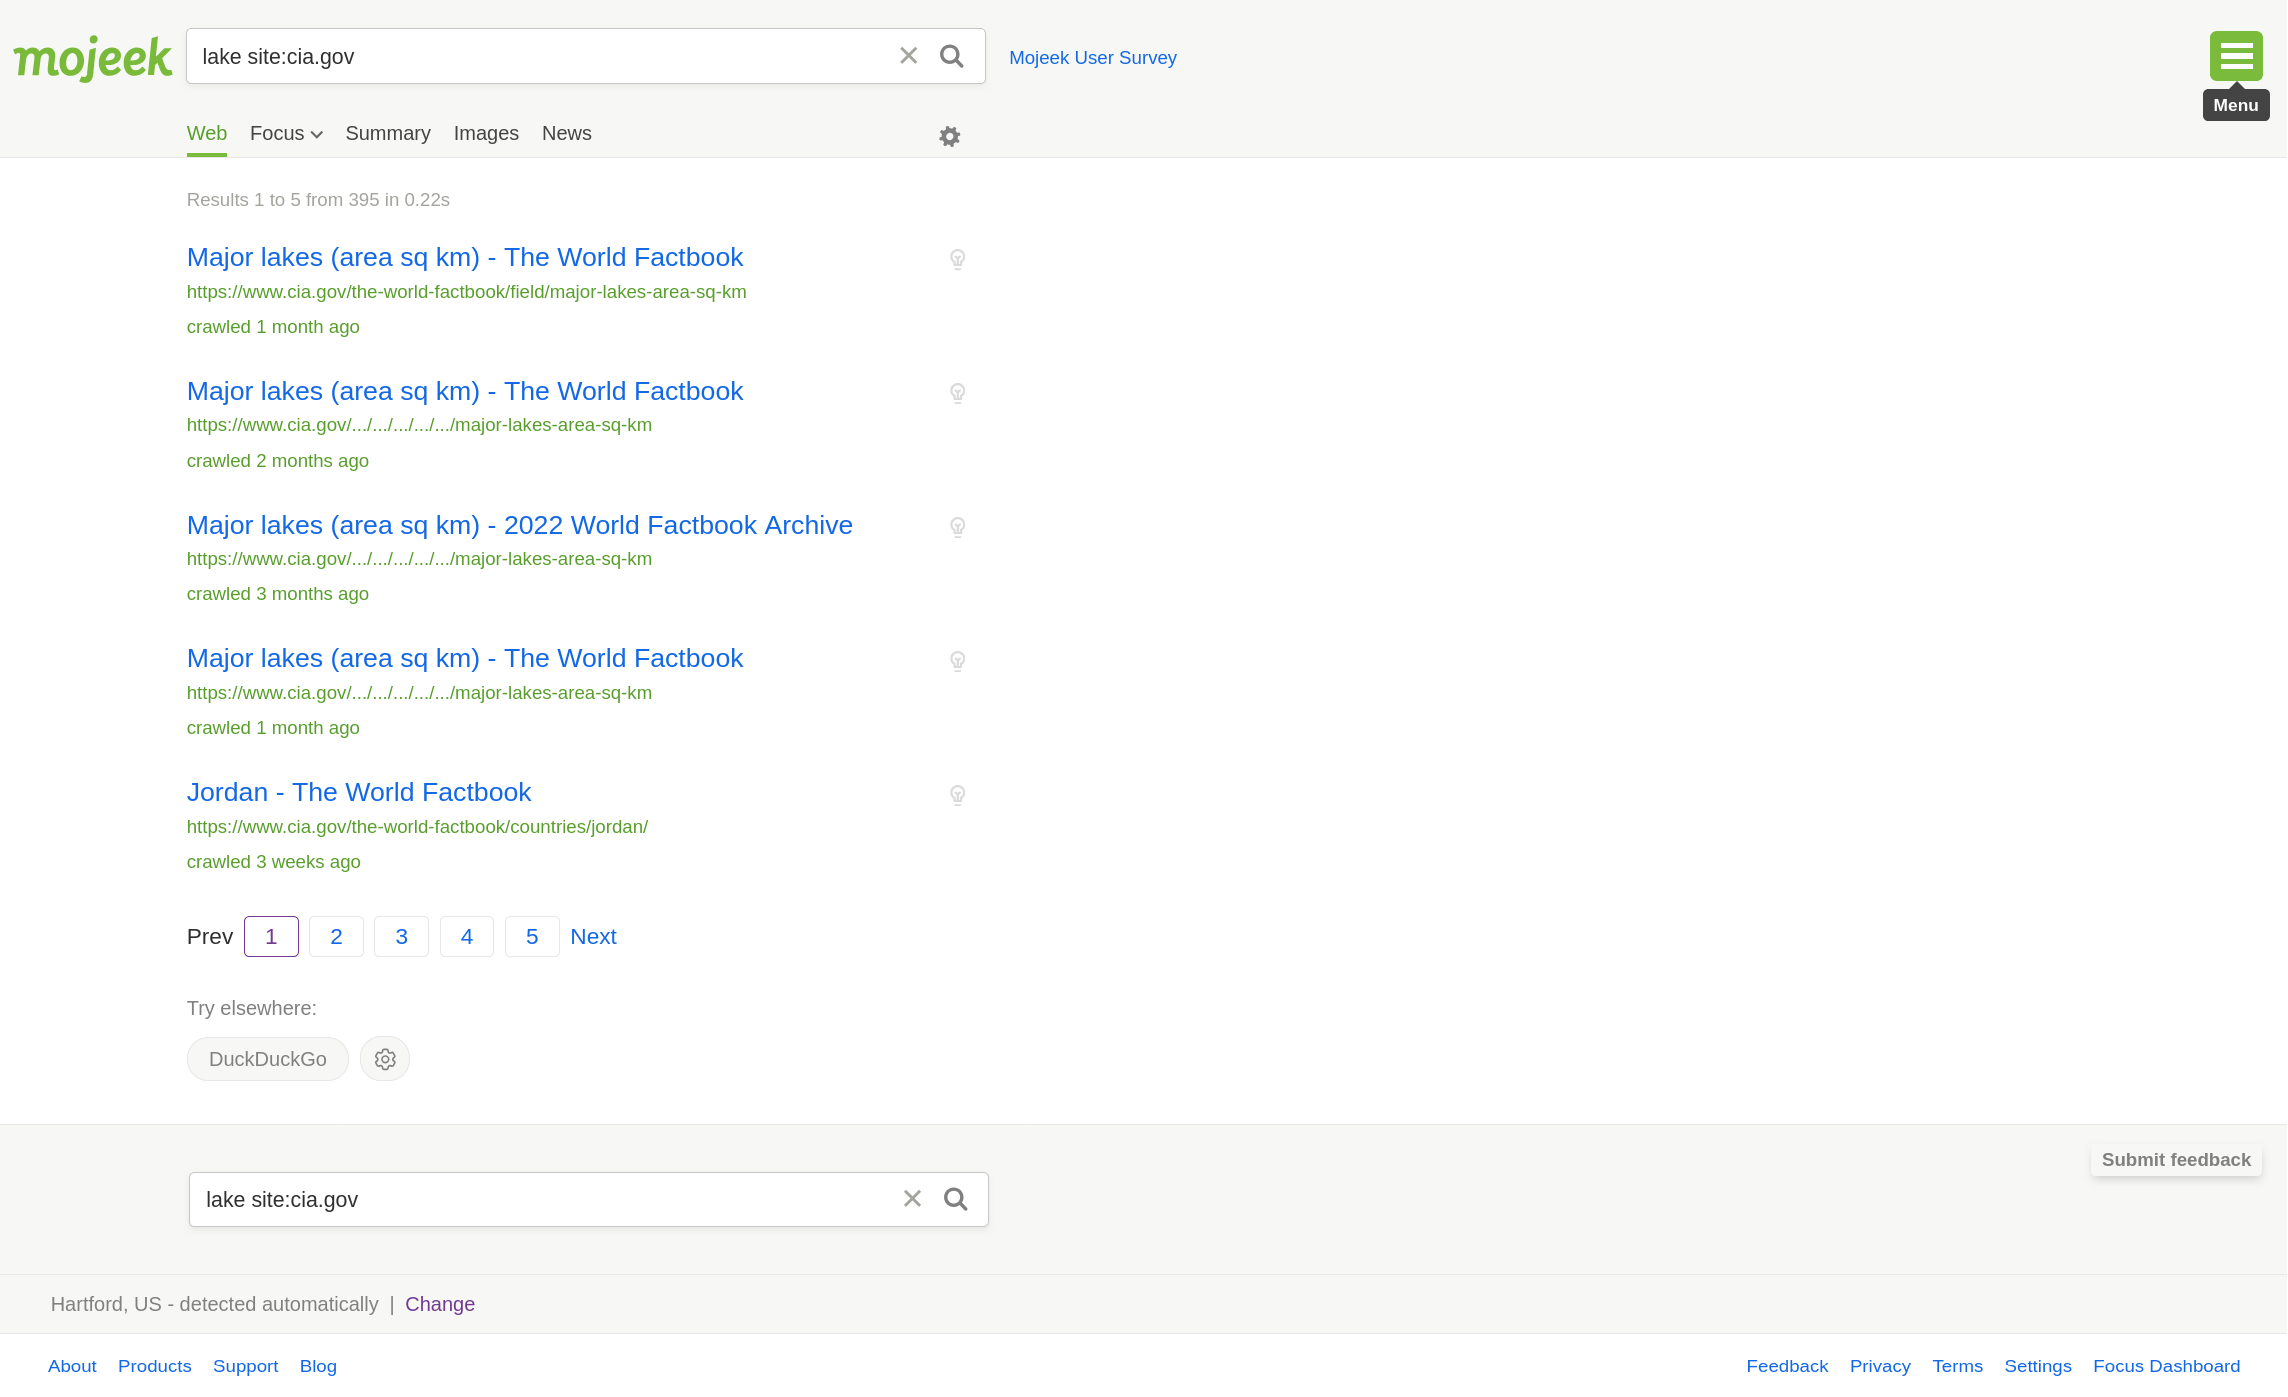Open the Blog footer link

coord(318,1366)
